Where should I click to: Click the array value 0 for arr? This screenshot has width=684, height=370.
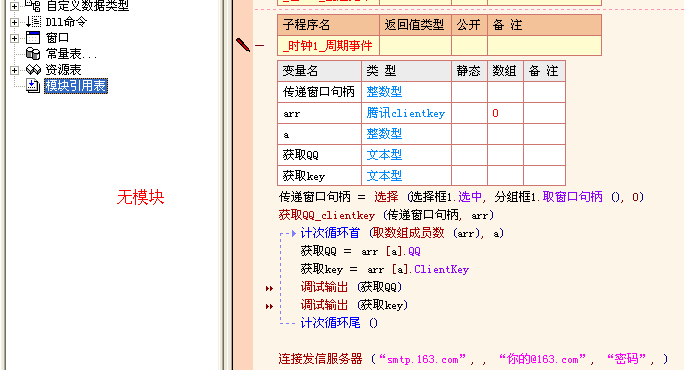pos(495,113)
